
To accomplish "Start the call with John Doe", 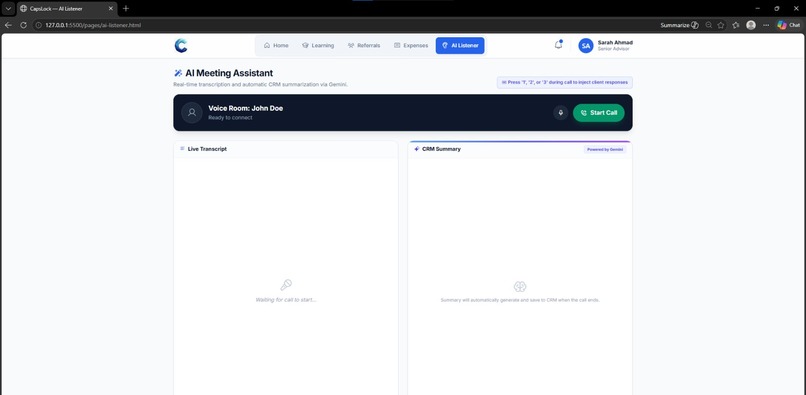I will [x=599, y=113].
